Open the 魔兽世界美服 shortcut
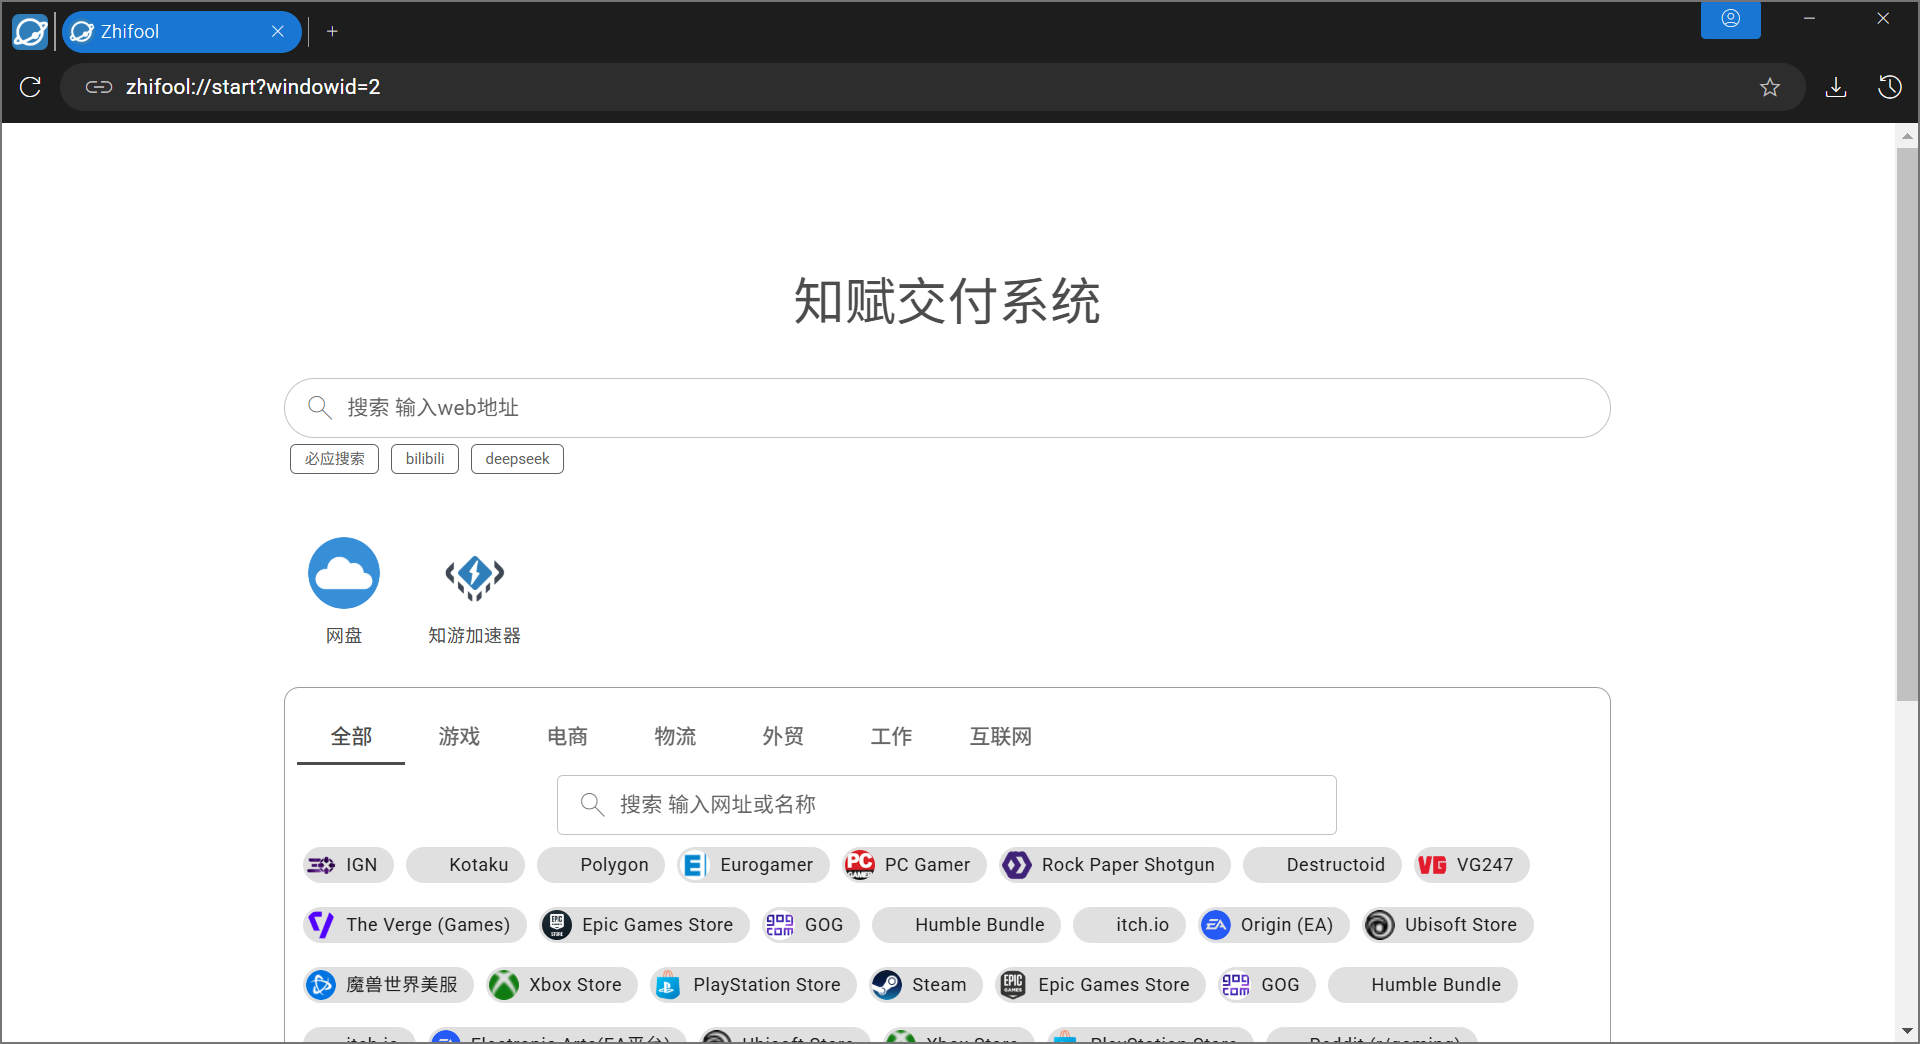 [x=388, y=985]
